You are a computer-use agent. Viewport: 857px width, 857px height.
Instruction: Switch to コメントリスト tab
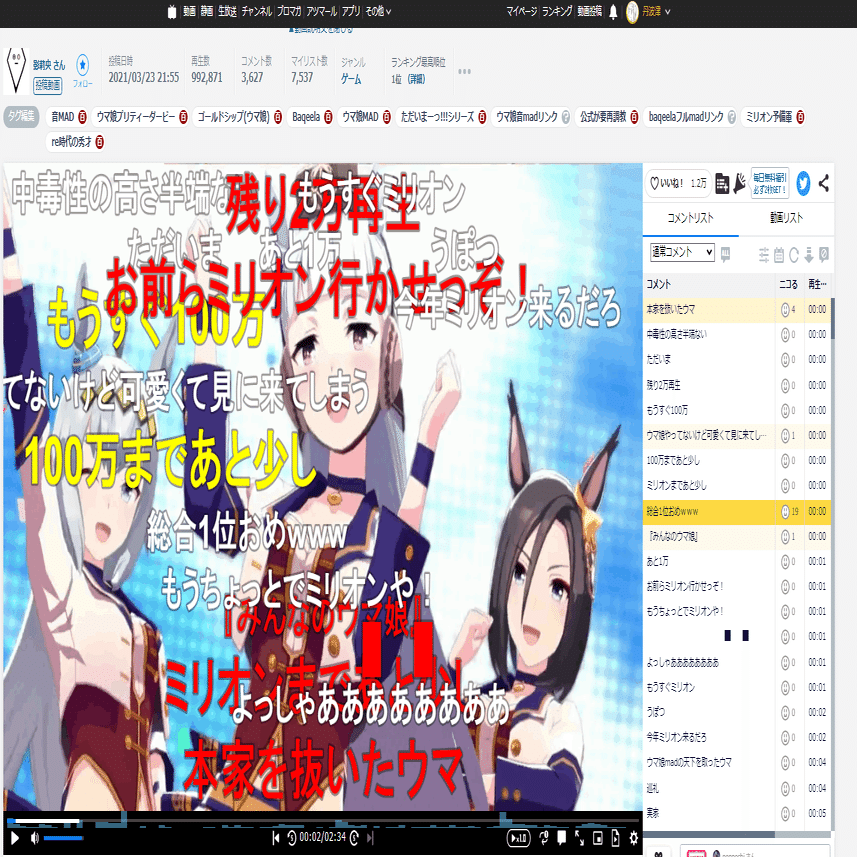[690, 218]
